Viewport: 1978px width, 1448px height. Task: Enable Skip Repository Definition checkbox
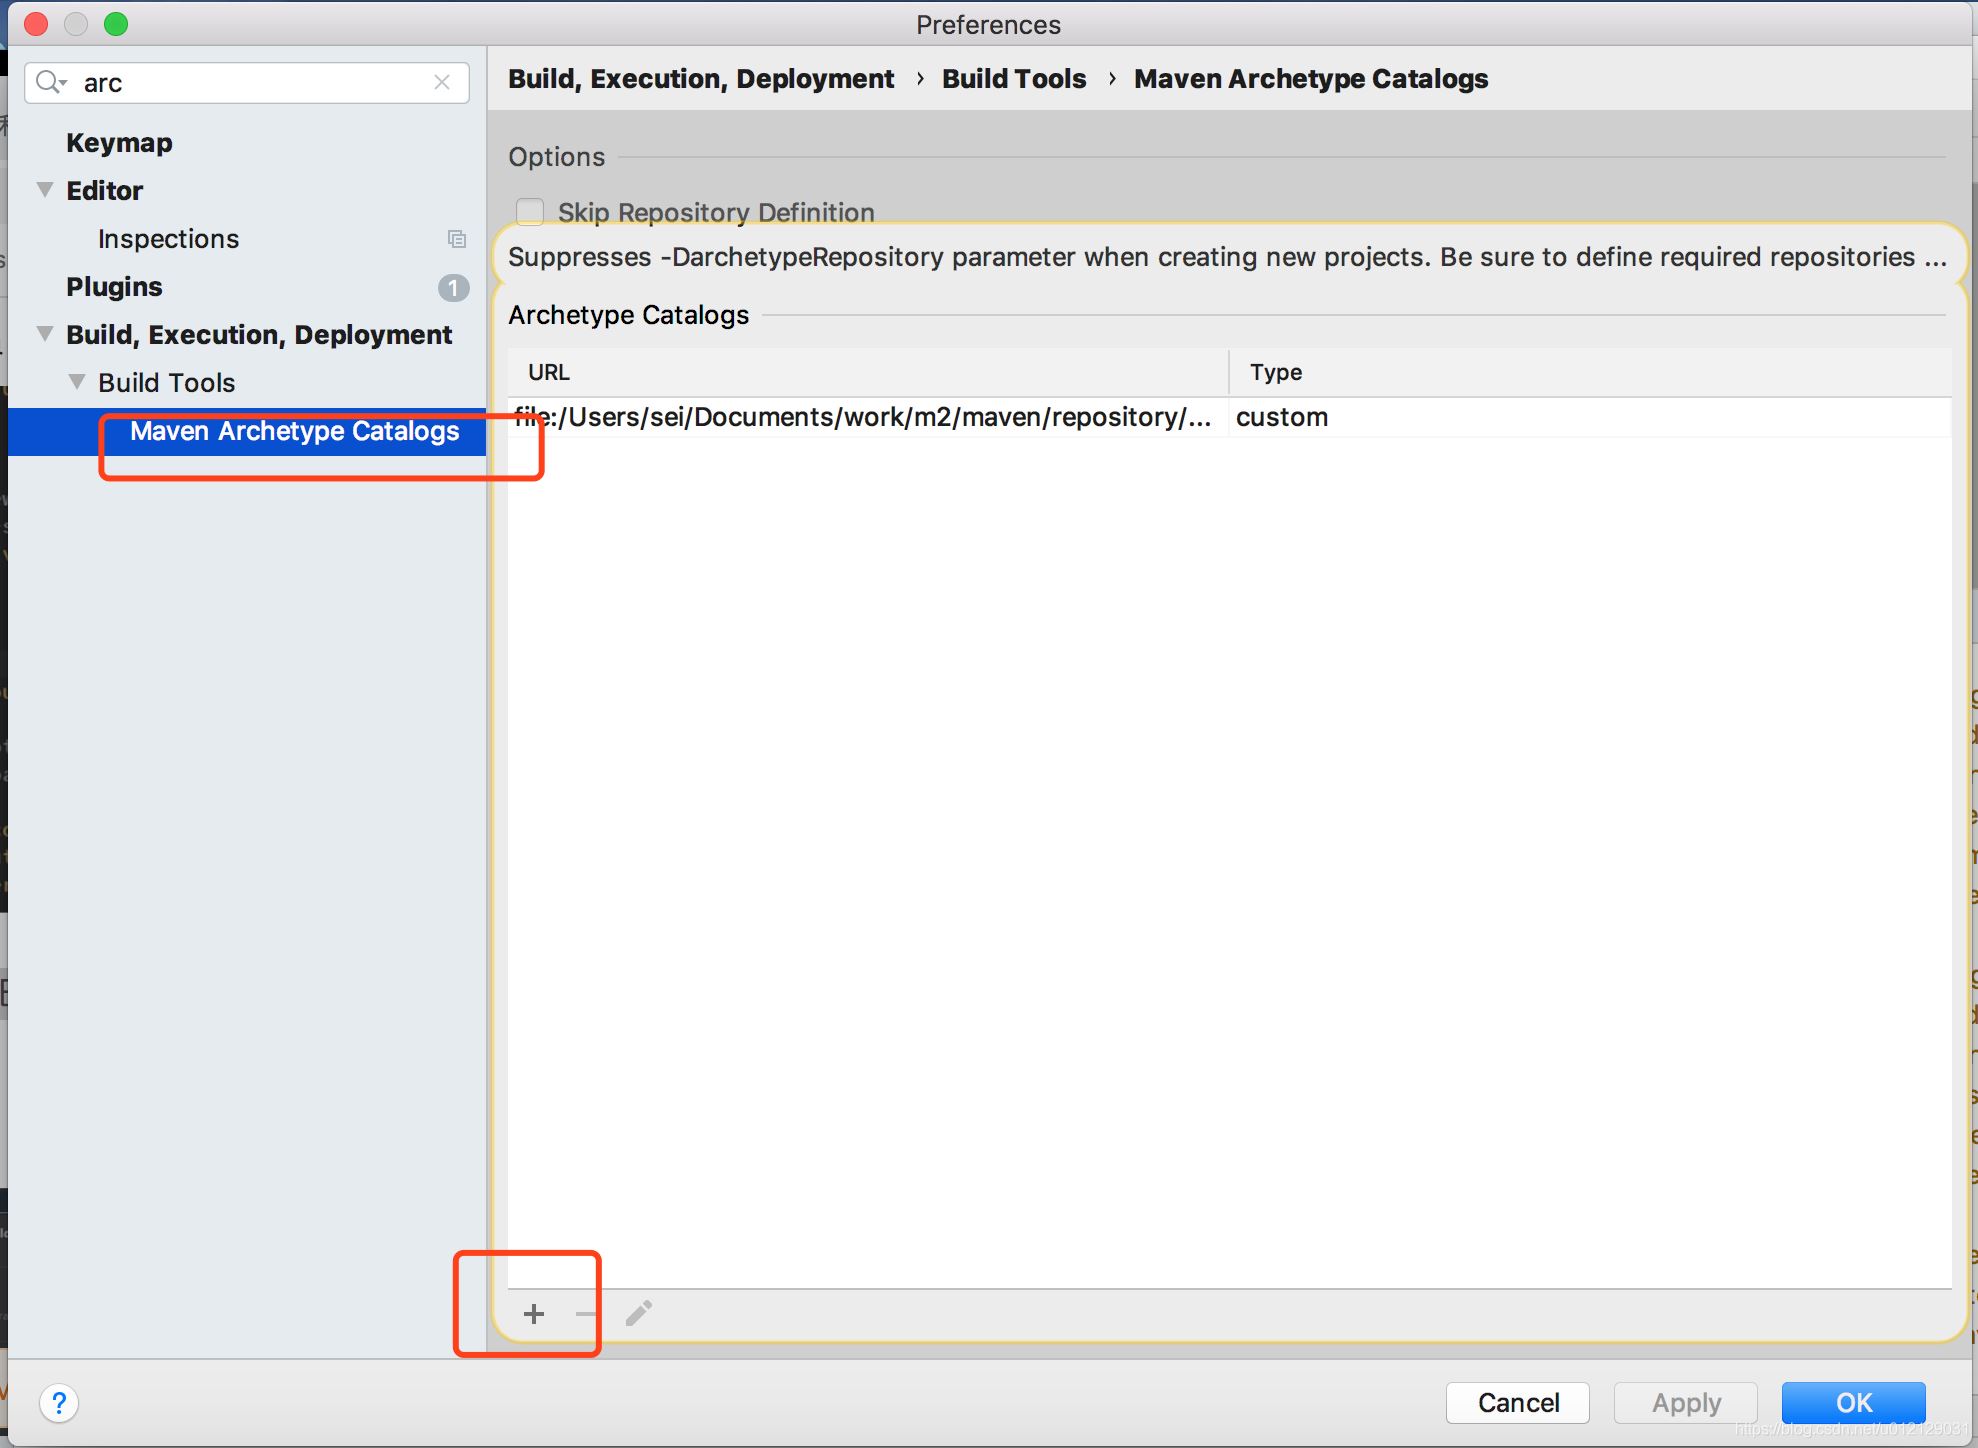pyautogui.click(x=530, y=212)
